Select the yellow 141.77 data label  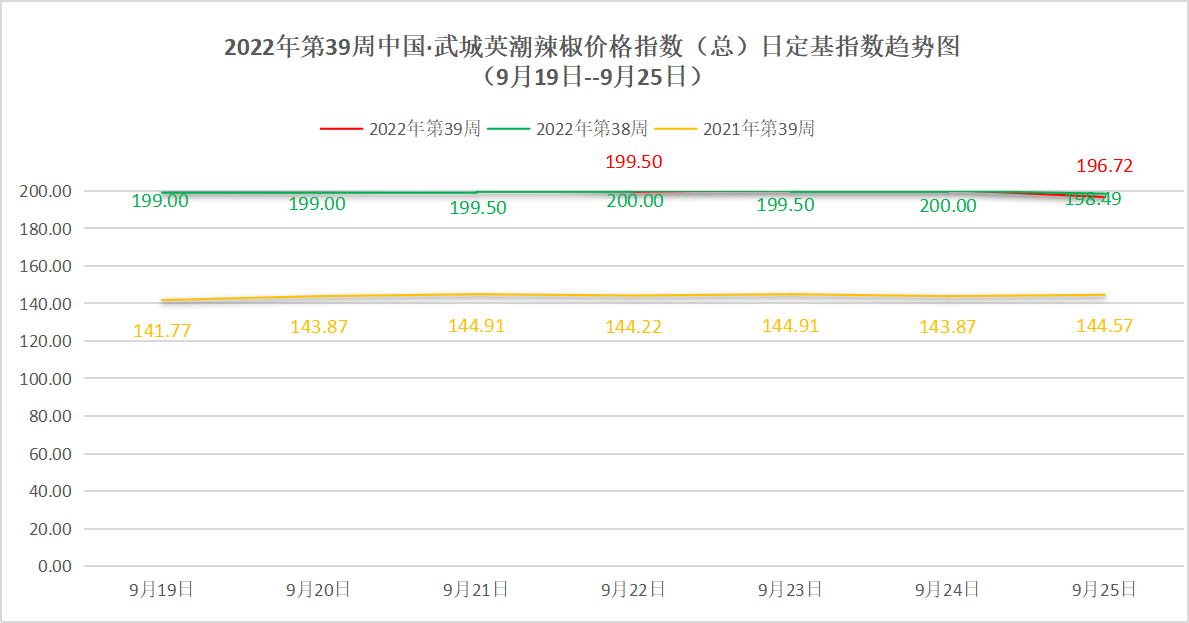[x=161, y=330]
